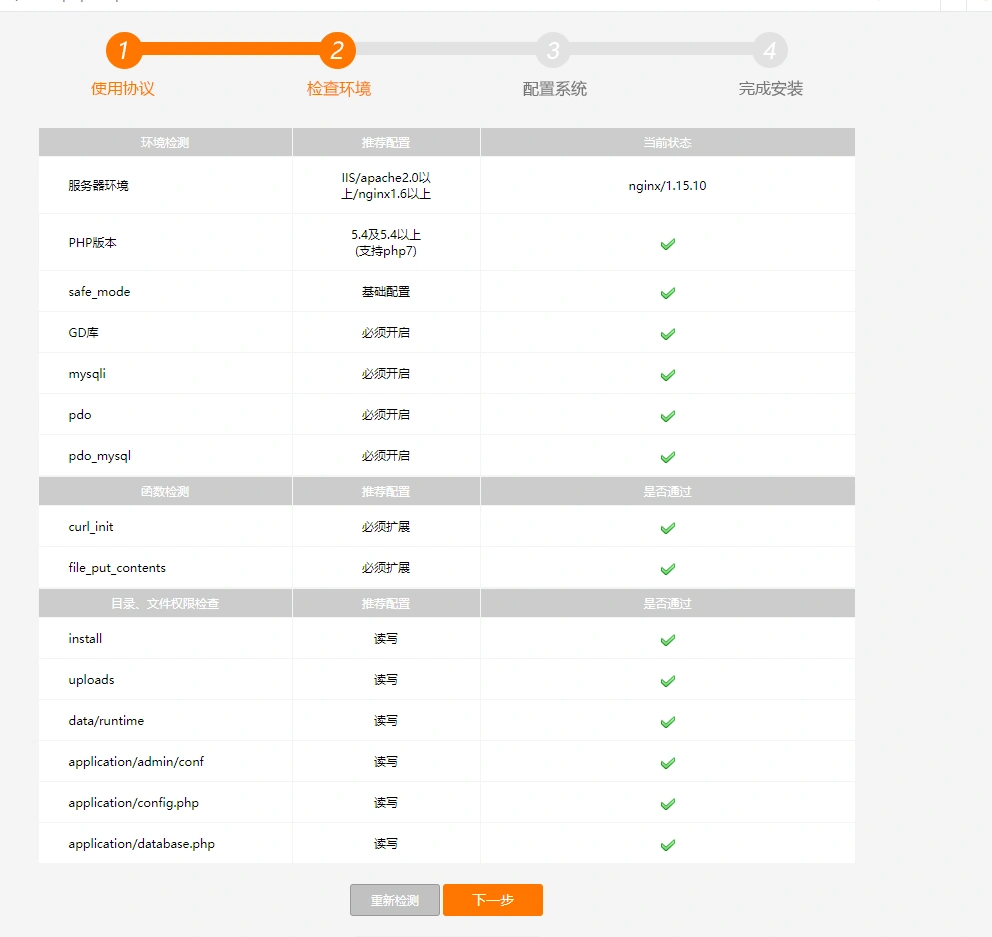Click the step 1 circle 使用协议

[123, 51]
